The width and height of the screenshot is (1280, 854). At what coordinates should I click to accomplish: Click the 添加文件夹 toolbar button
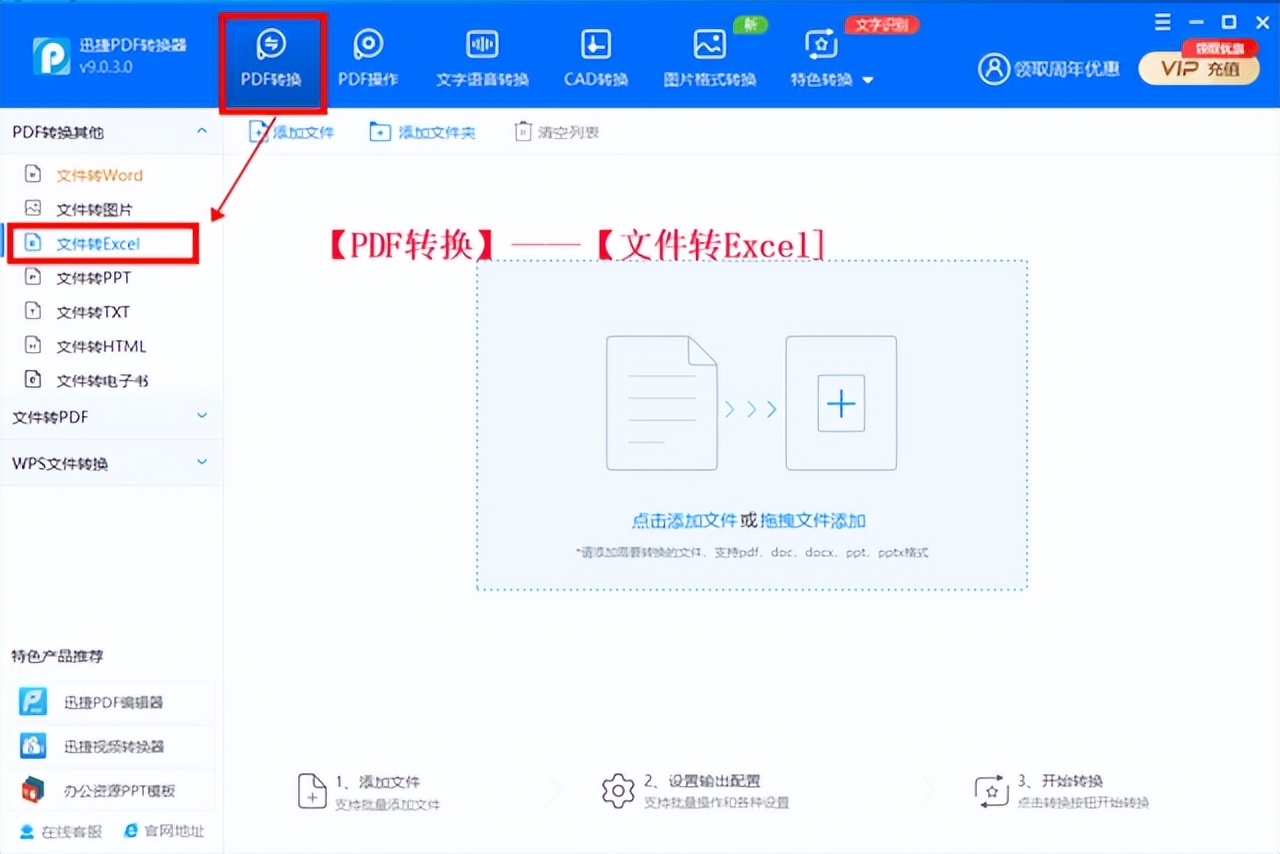tap(423, 132)
